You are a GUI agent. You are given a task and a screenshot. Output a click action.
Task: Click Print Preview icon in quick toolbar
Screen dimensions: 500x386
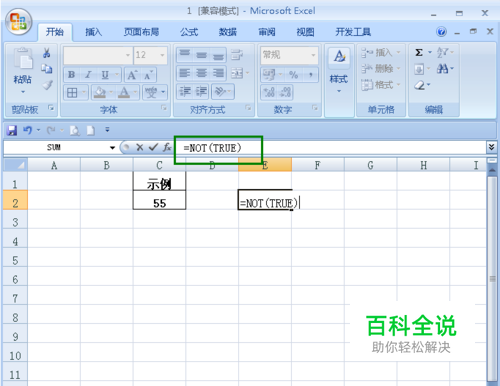point(75,130)
